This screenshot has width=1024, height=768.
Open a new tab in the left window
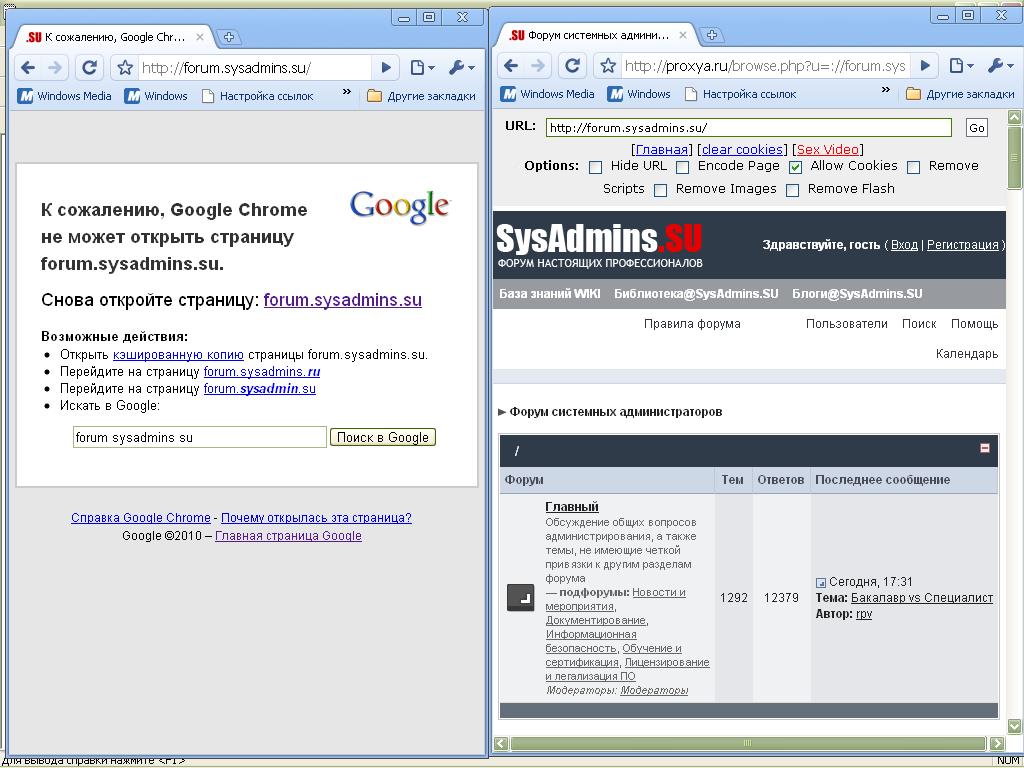[229, 37]
